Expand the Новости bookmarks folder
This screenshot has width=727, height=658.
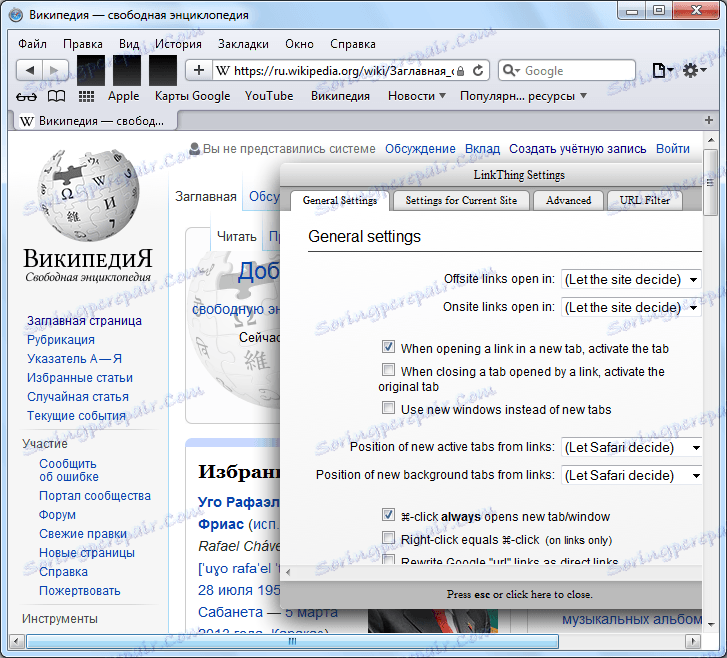click(416, 96)
